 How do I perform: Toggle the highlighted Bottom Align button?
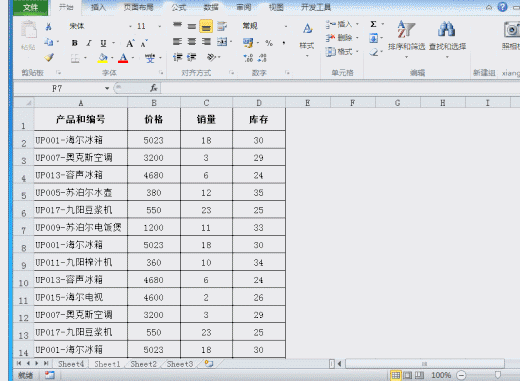206,26
